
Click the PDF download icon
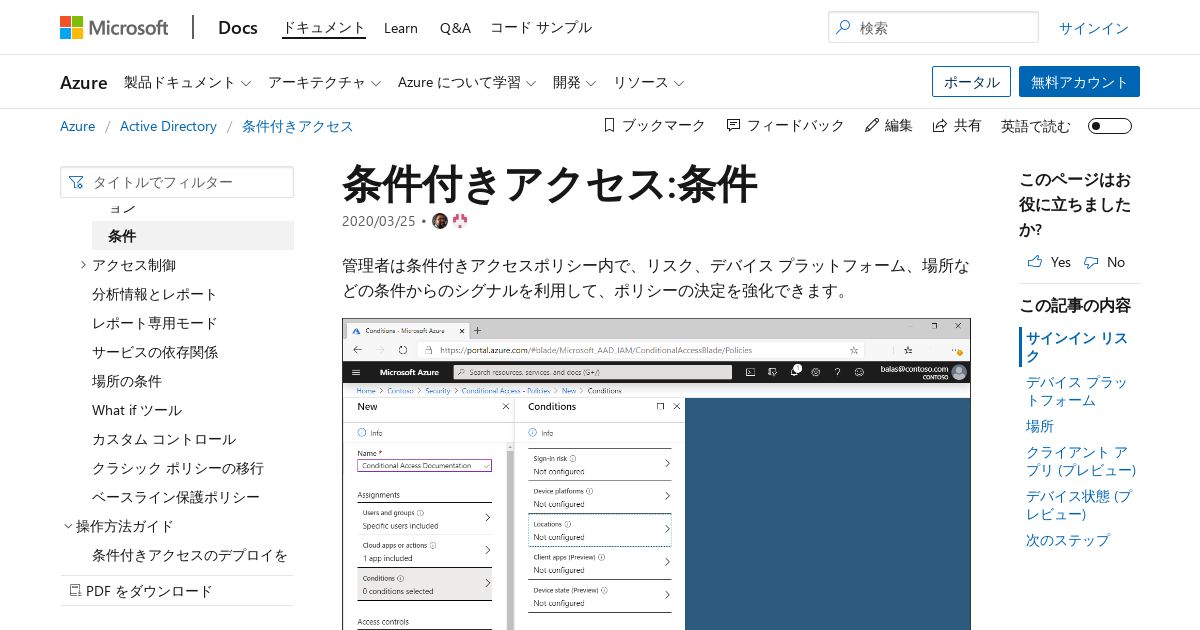pyautogui.click(x=75, y=591)
